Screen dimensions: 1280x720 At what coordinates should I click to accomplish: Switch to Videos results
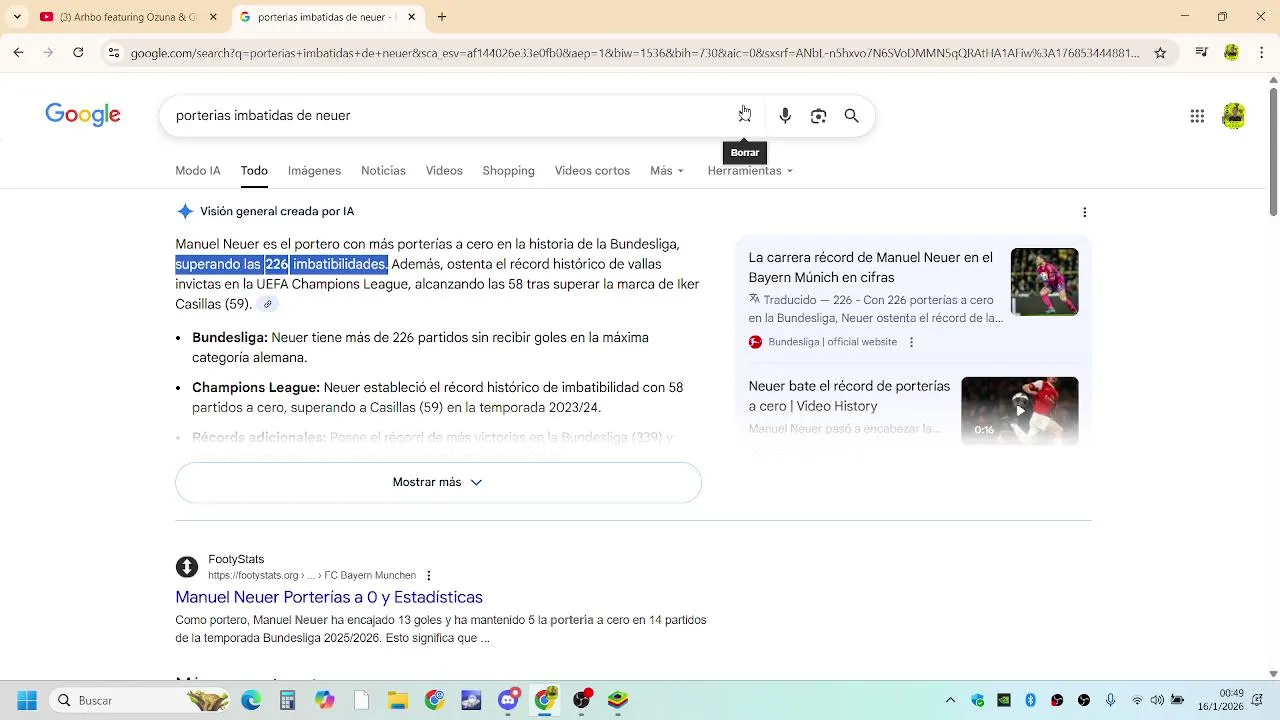point(444,171)
